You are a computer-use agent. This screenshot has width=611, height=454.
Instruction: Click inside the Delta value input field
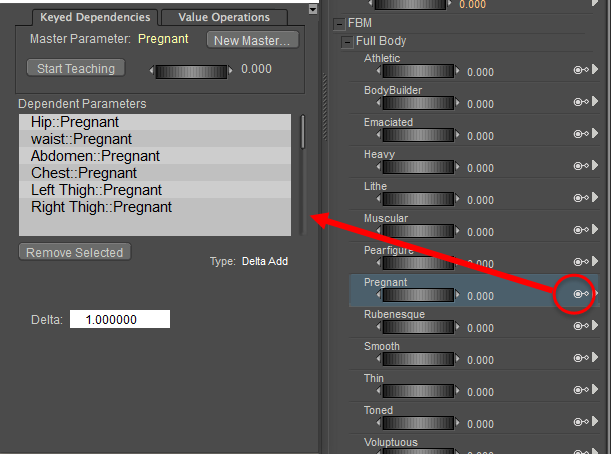click(x=120, y=319)
